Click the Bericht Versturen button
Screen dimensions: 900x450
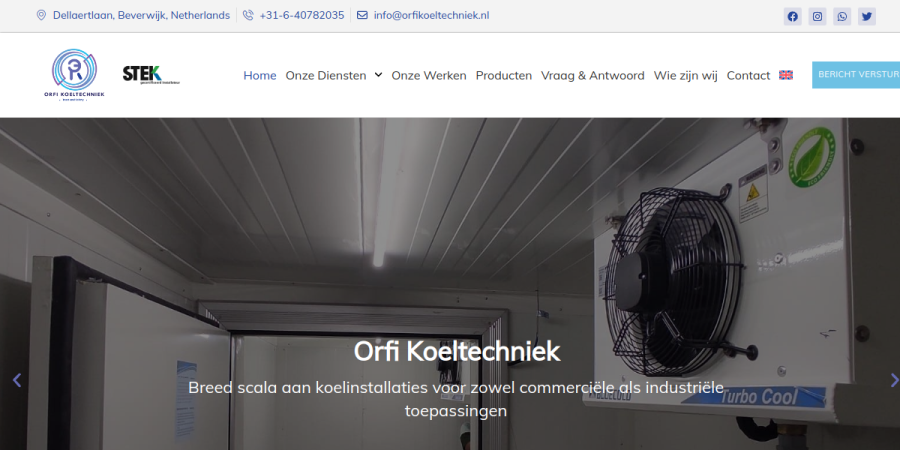[856, 75]
